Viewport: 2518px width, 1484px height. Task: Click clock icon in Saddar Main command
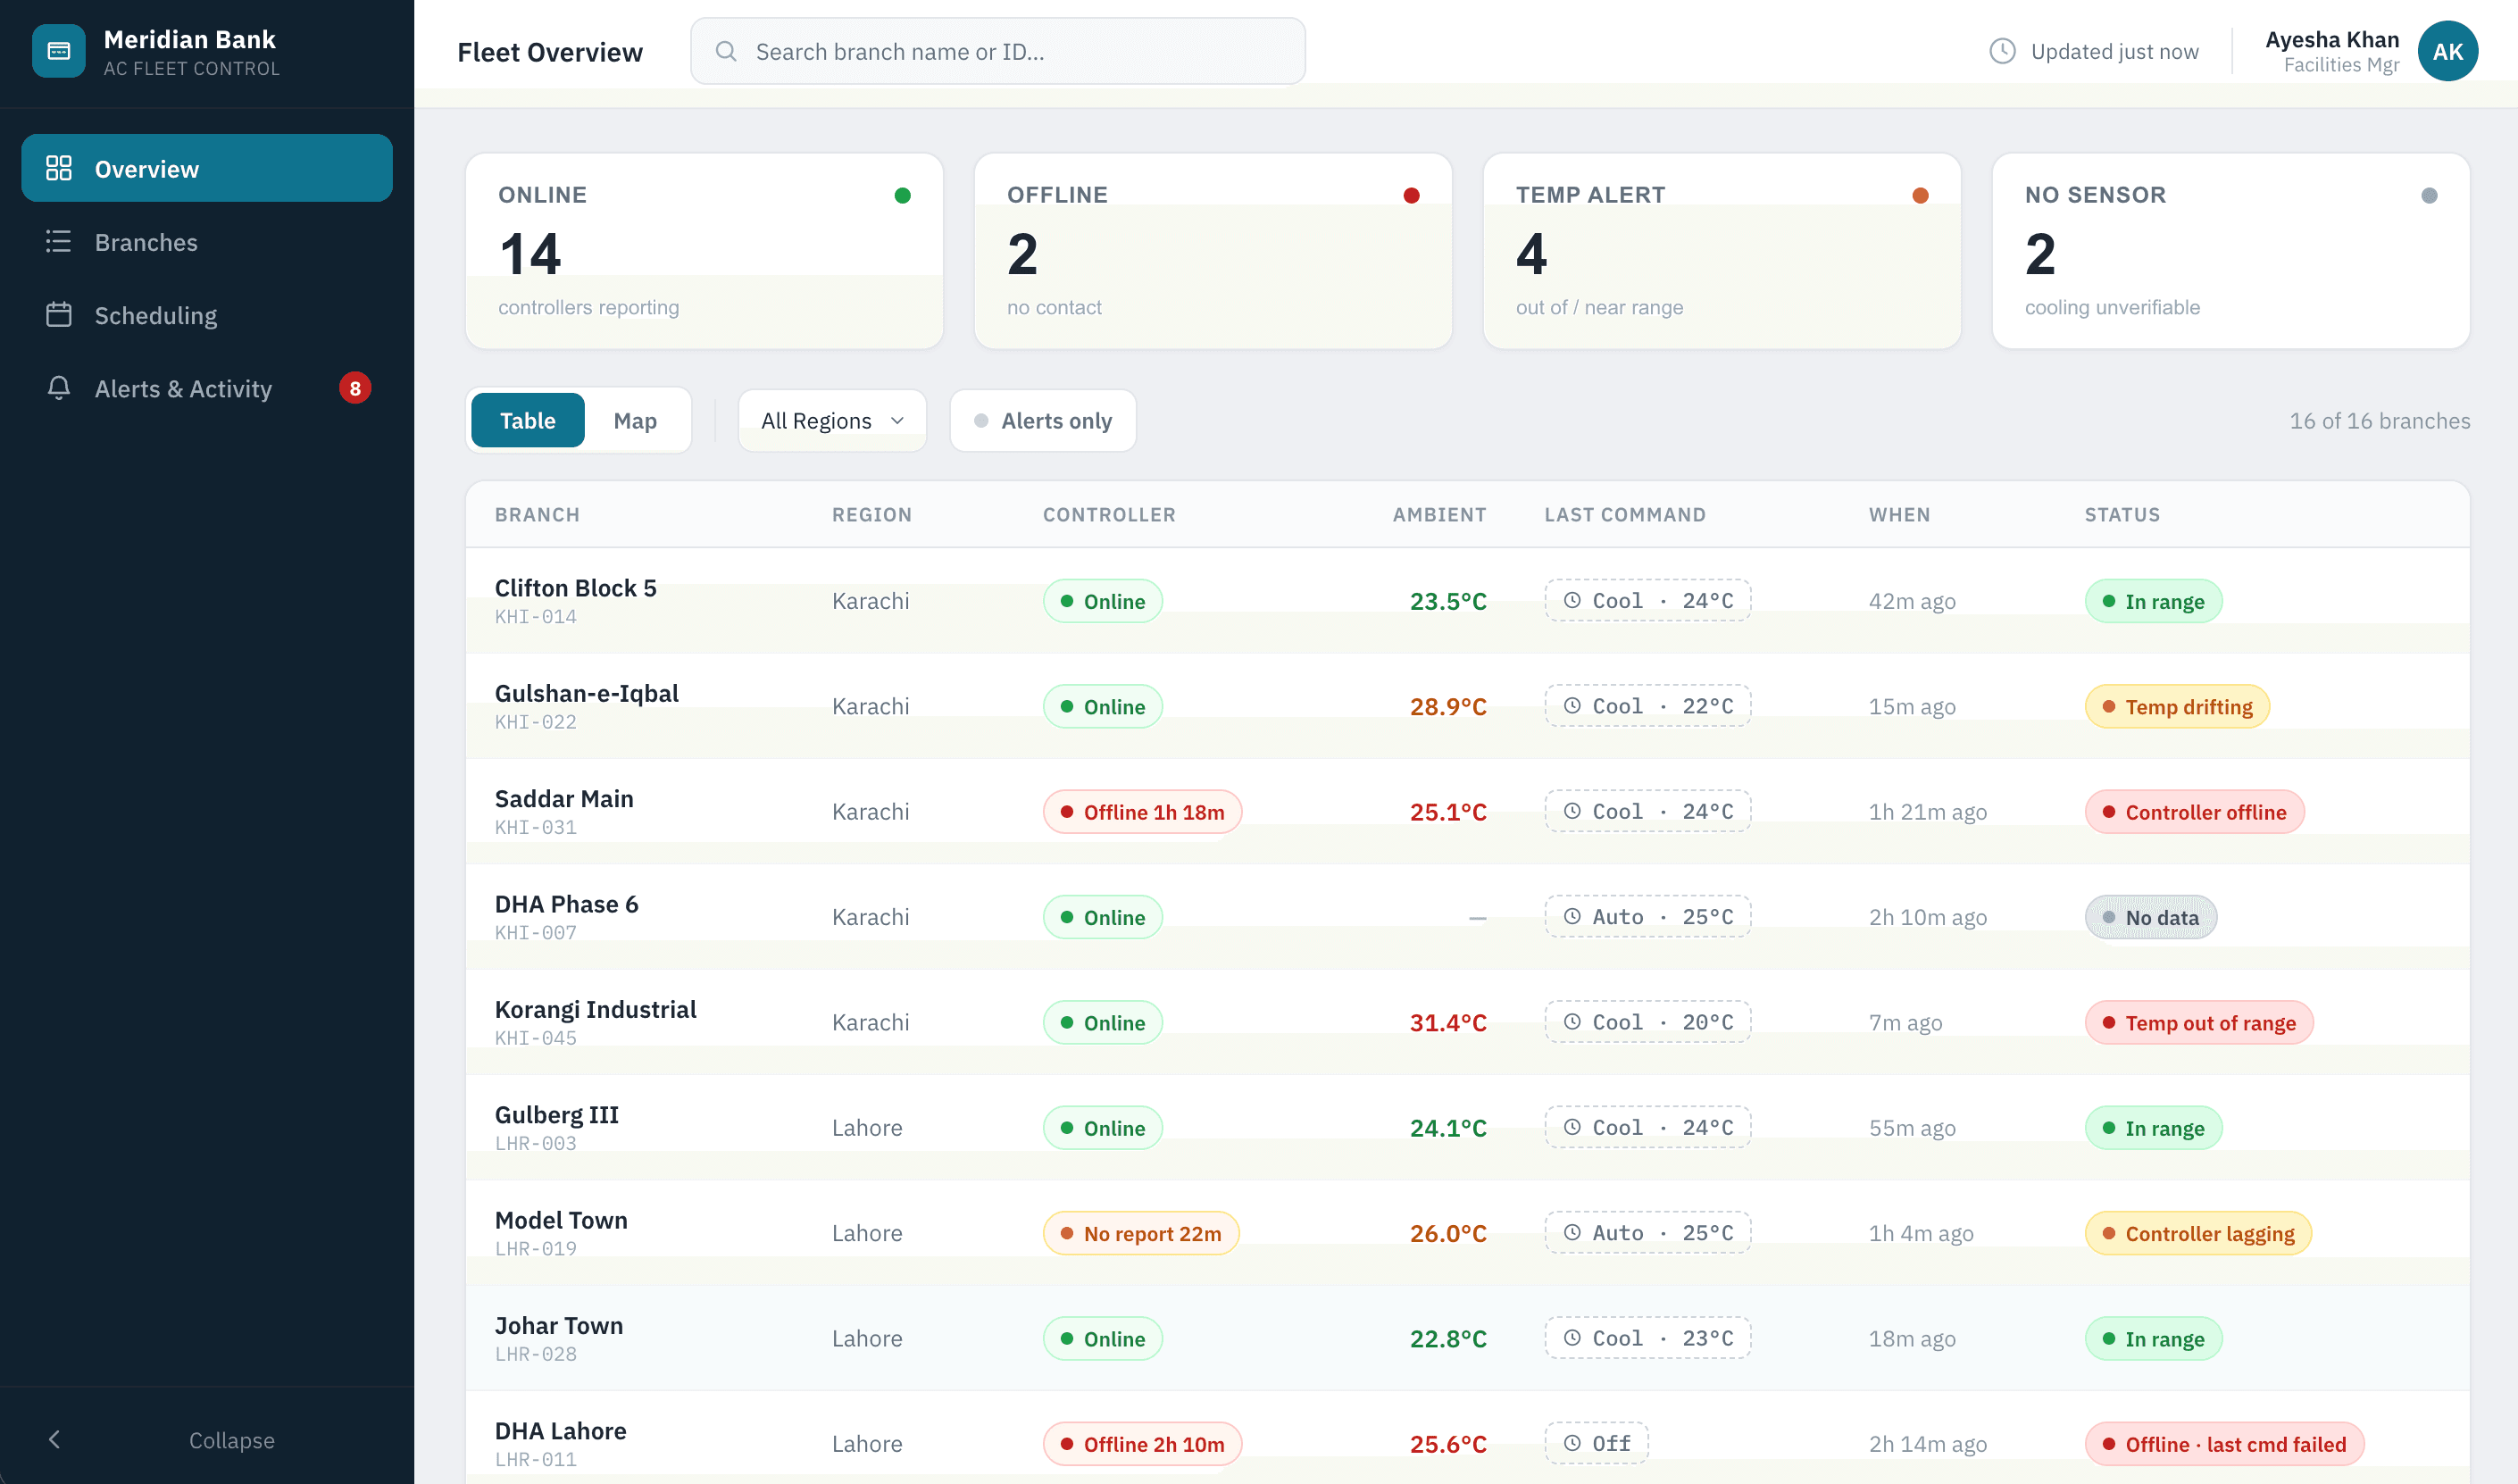pyautogui.click(x=1572, y=811)
